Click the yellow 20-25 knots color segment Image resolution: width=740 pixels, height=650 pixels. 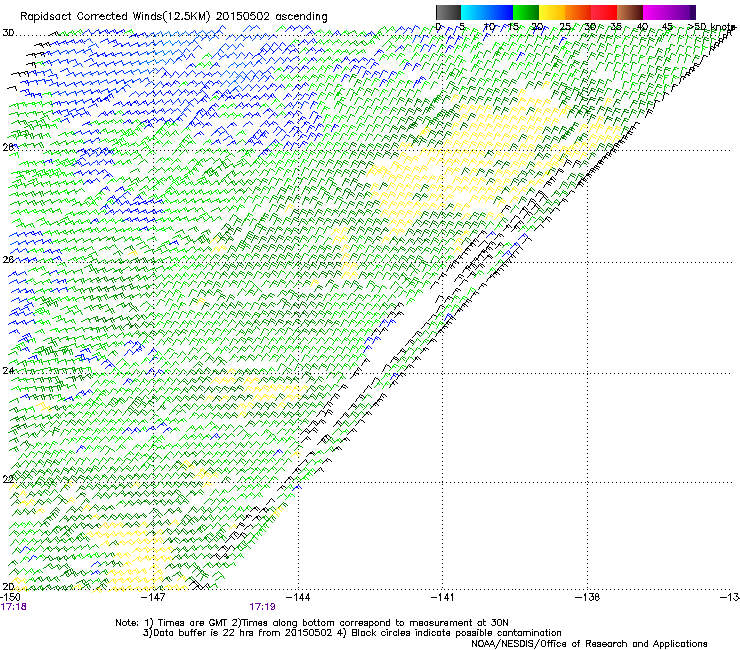click(x=552, y=12)
